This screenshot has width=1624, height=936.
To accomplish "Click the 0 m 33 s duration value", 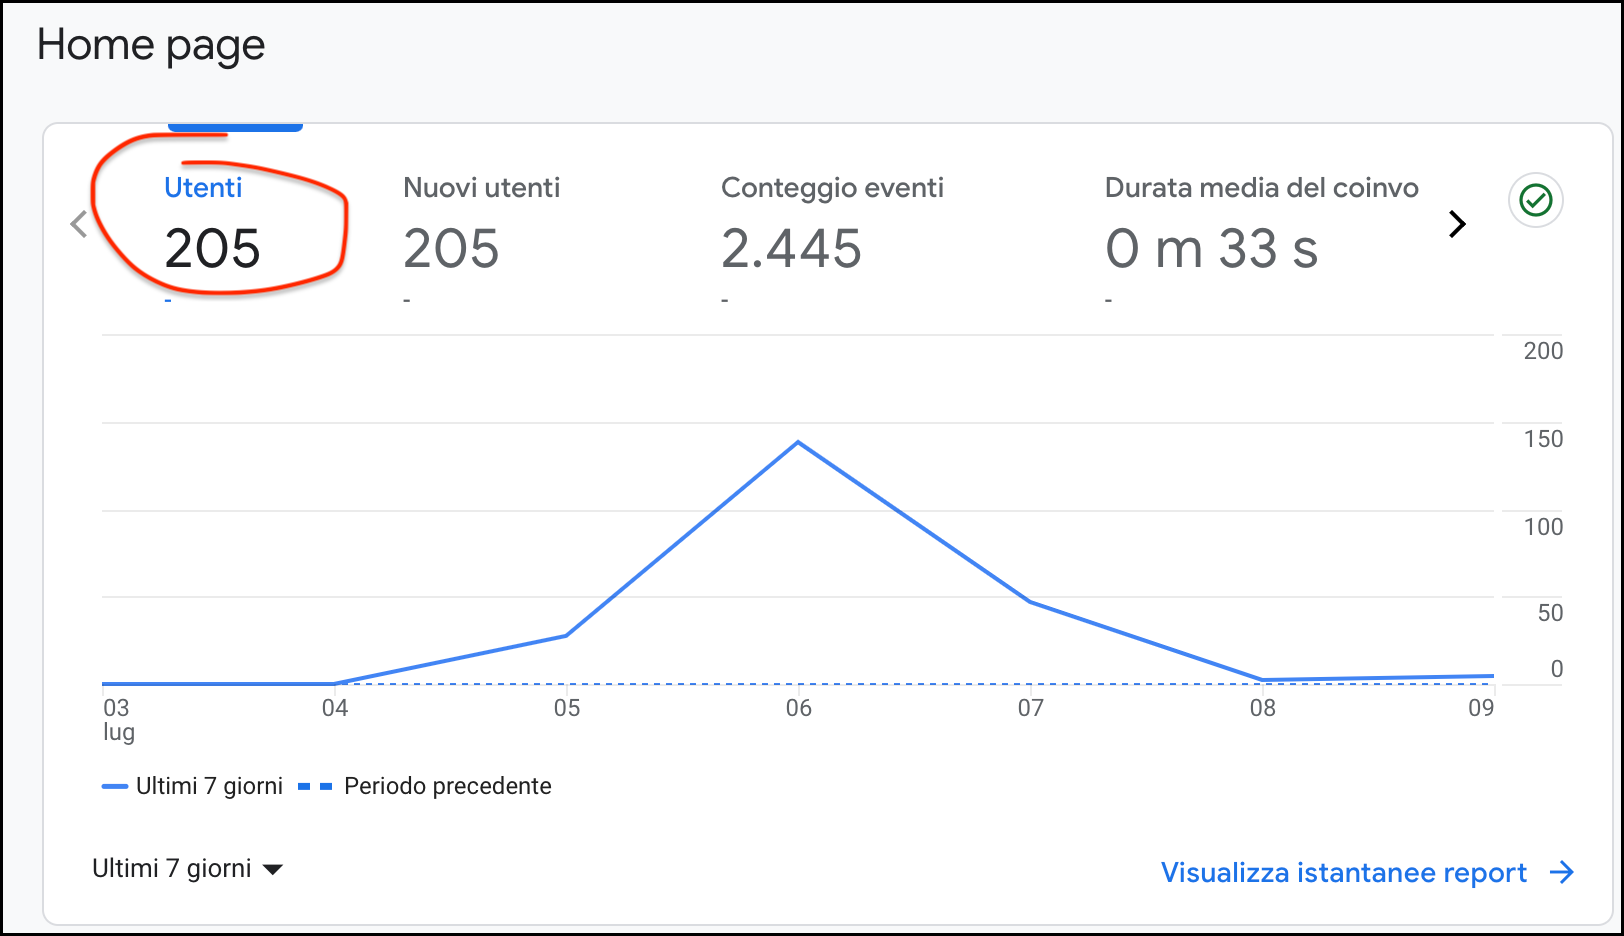I will pos(1212,248).
